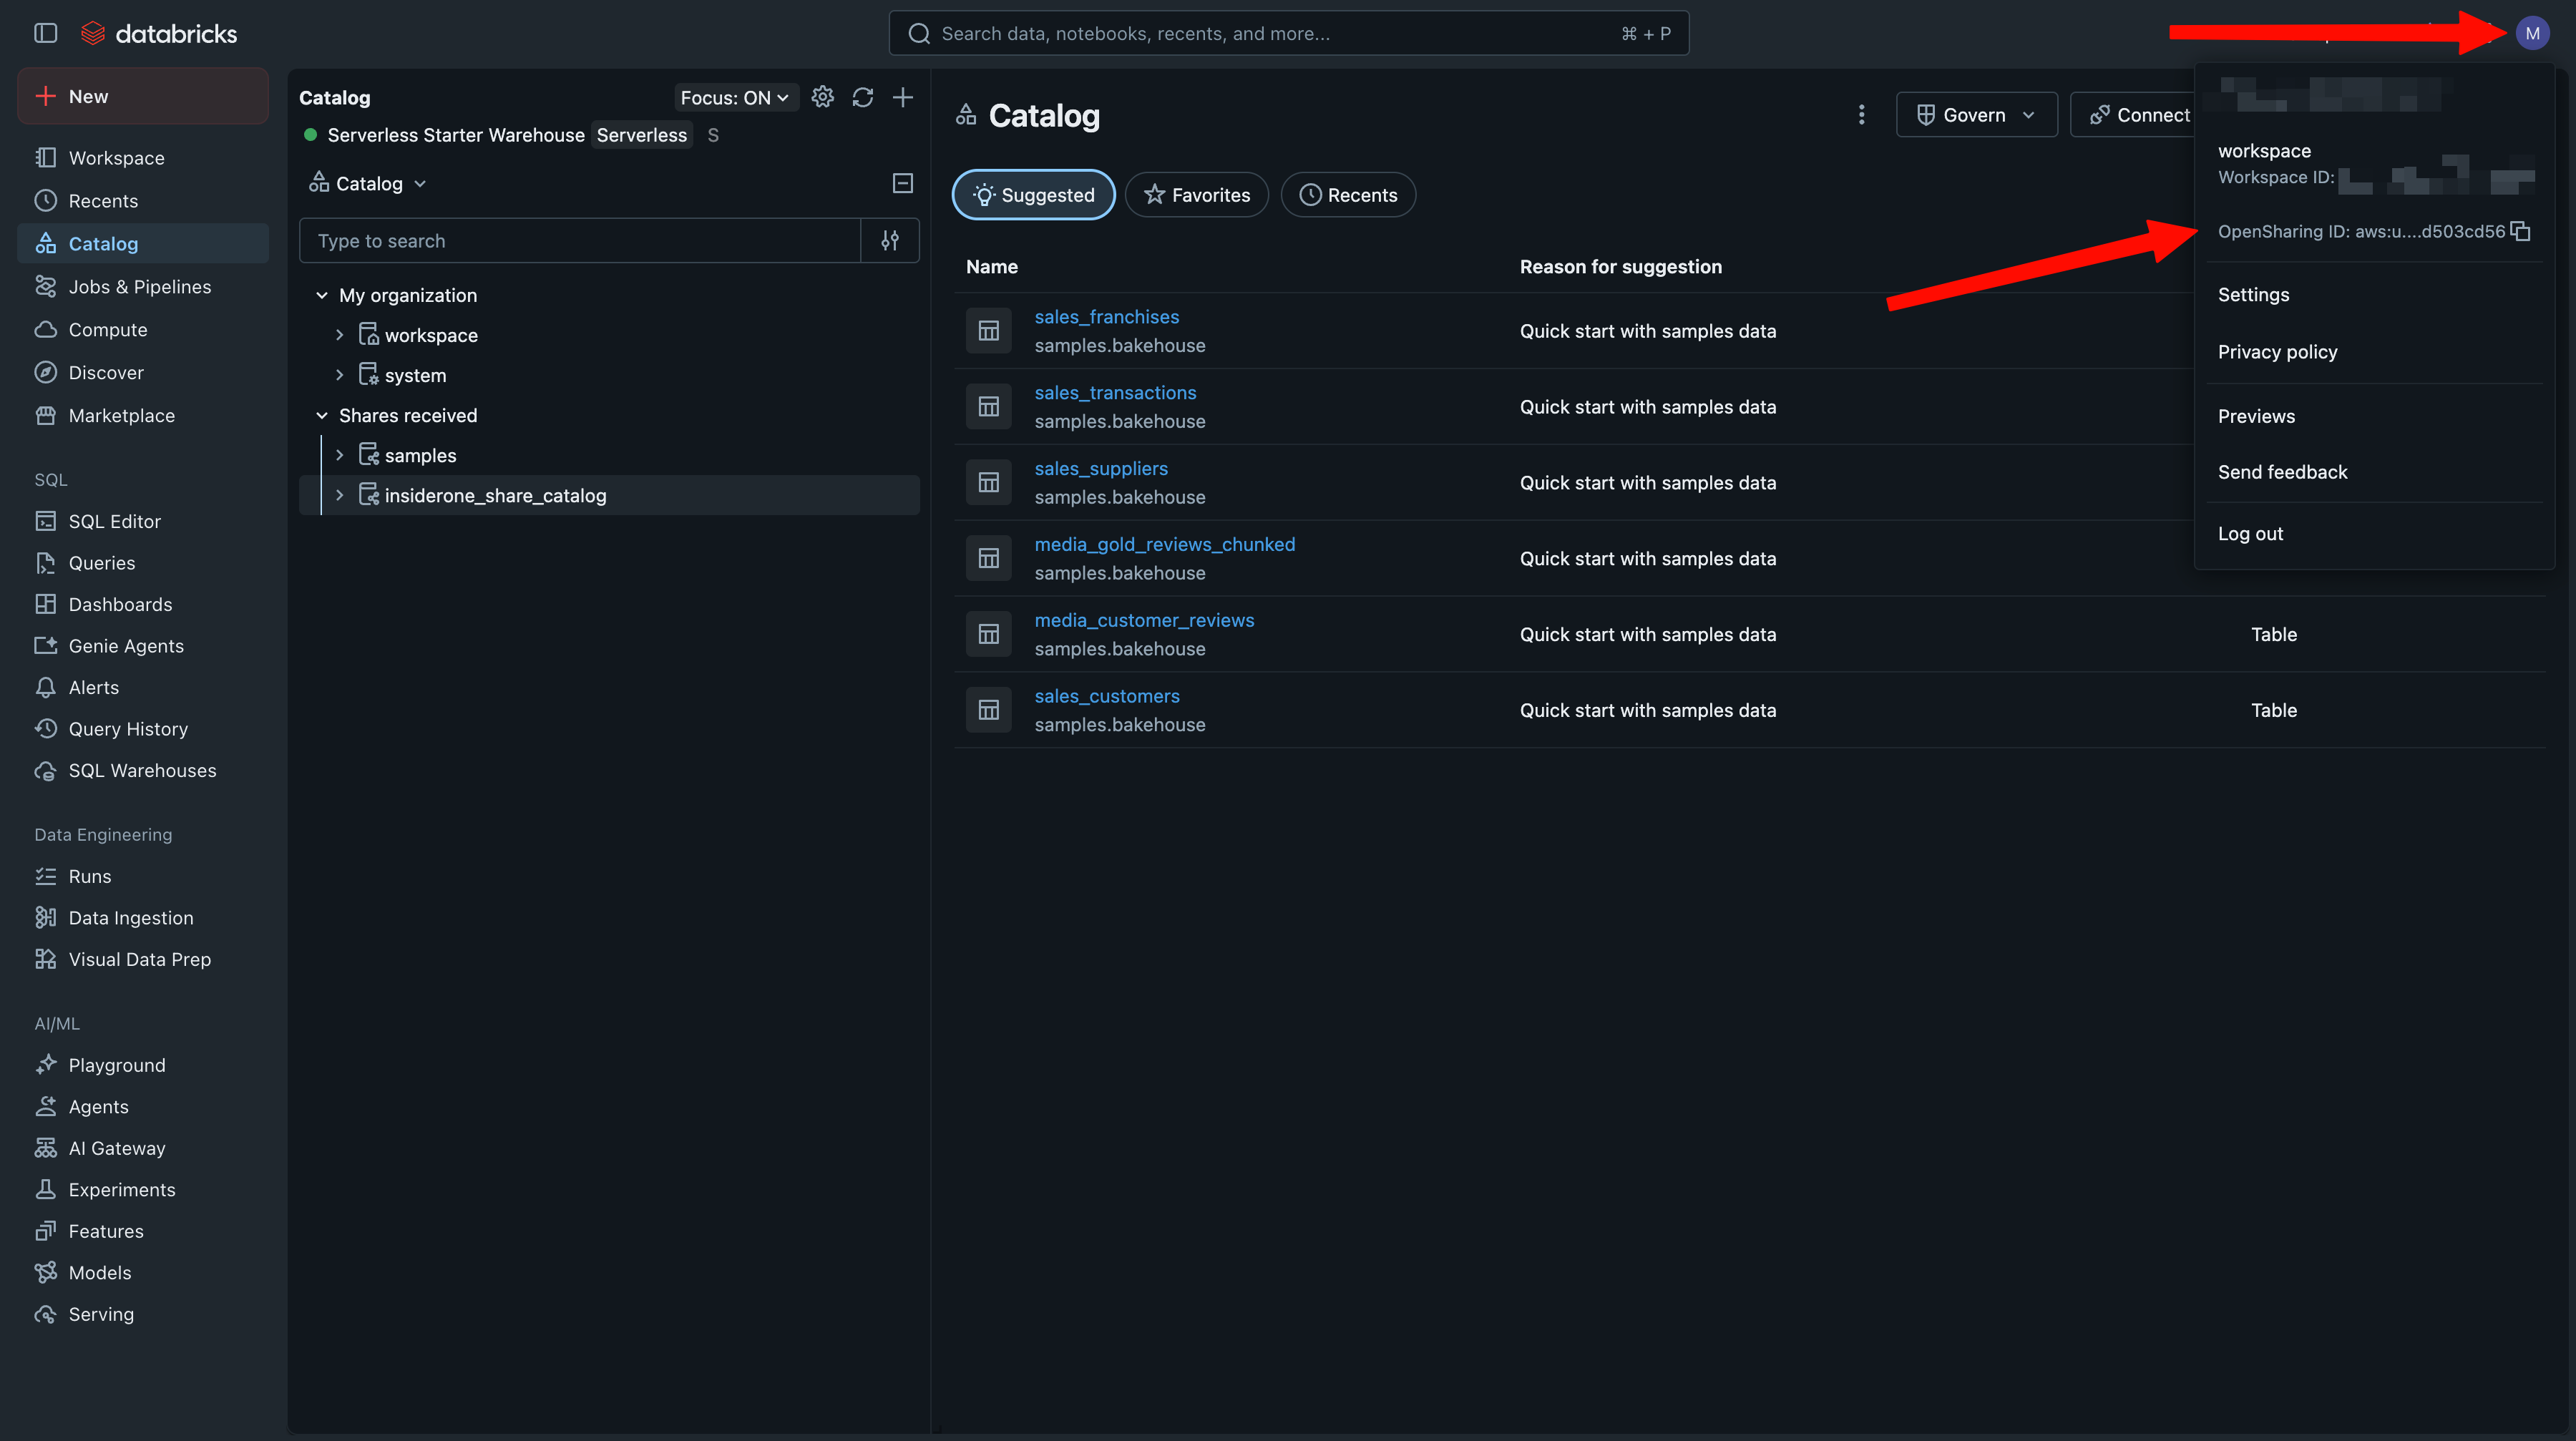Open the Playground
The height and width of the screenshot is (1441, 2576).
click(143, 1065)
